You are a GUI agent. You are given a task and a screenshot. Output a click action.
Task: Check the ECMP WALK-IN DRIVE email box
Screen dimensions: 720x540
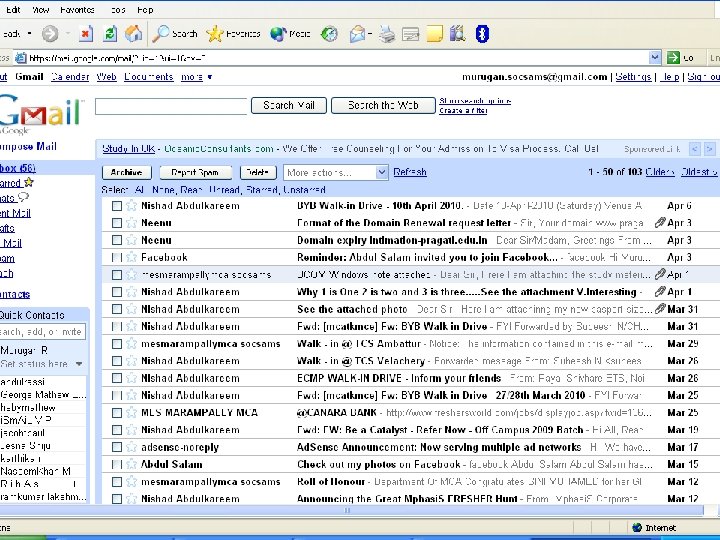coord(117,378)
